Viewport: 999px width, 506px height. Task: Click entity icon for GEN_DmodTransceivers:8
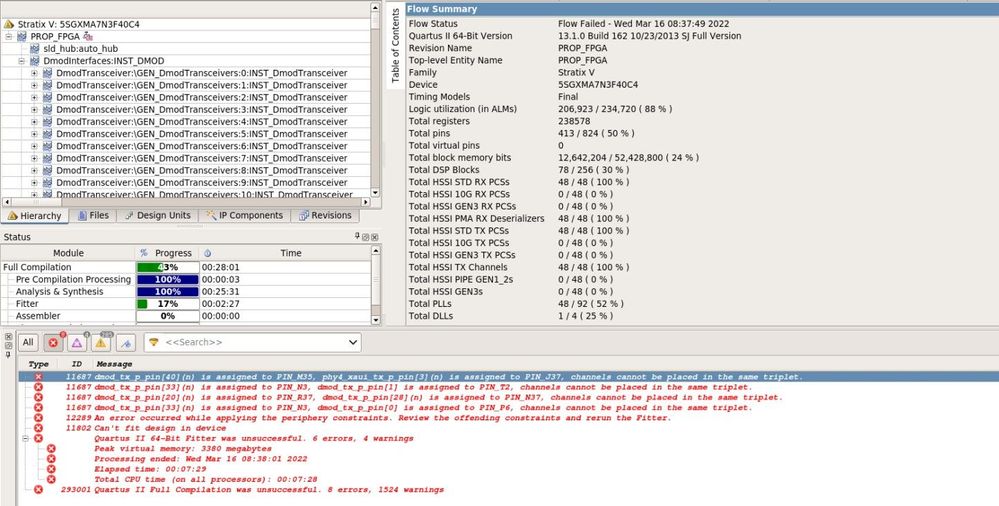[47, 170]
